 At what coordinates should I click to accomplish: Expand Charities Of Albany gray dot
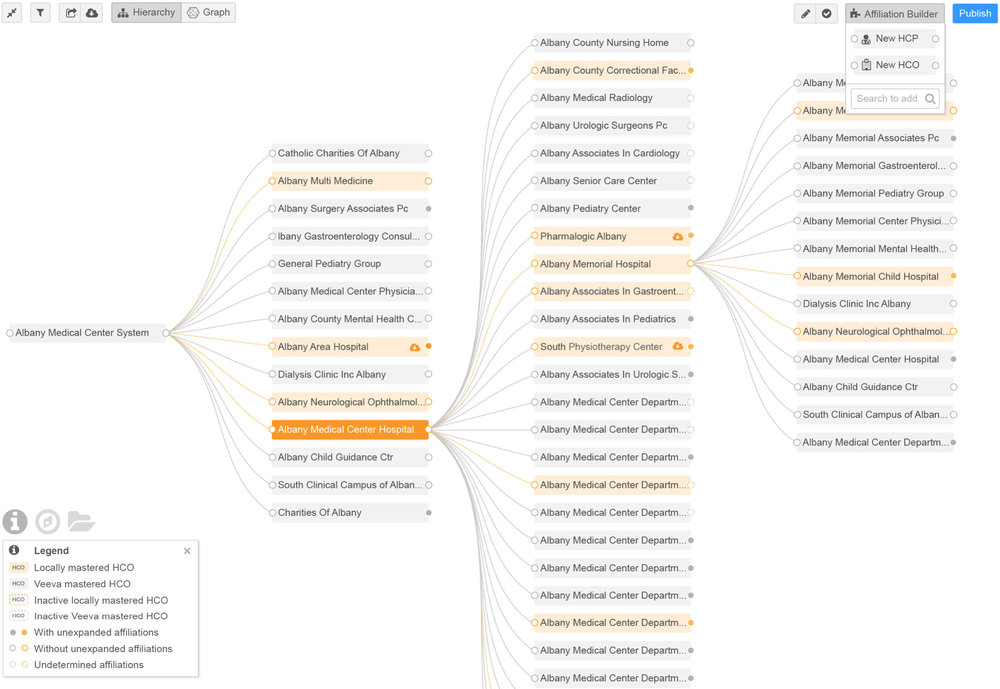(429, 513)
